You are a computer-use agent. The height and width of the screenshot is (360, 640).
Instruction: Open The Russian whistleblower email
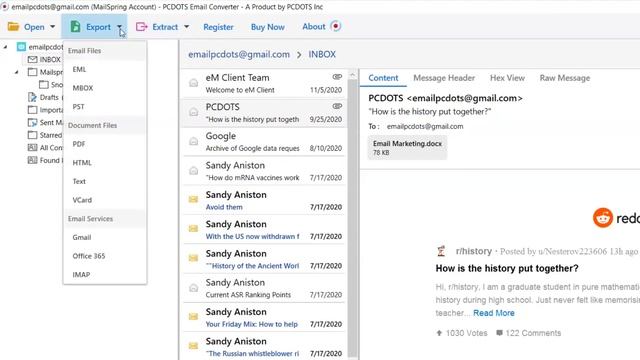[264, 347]
